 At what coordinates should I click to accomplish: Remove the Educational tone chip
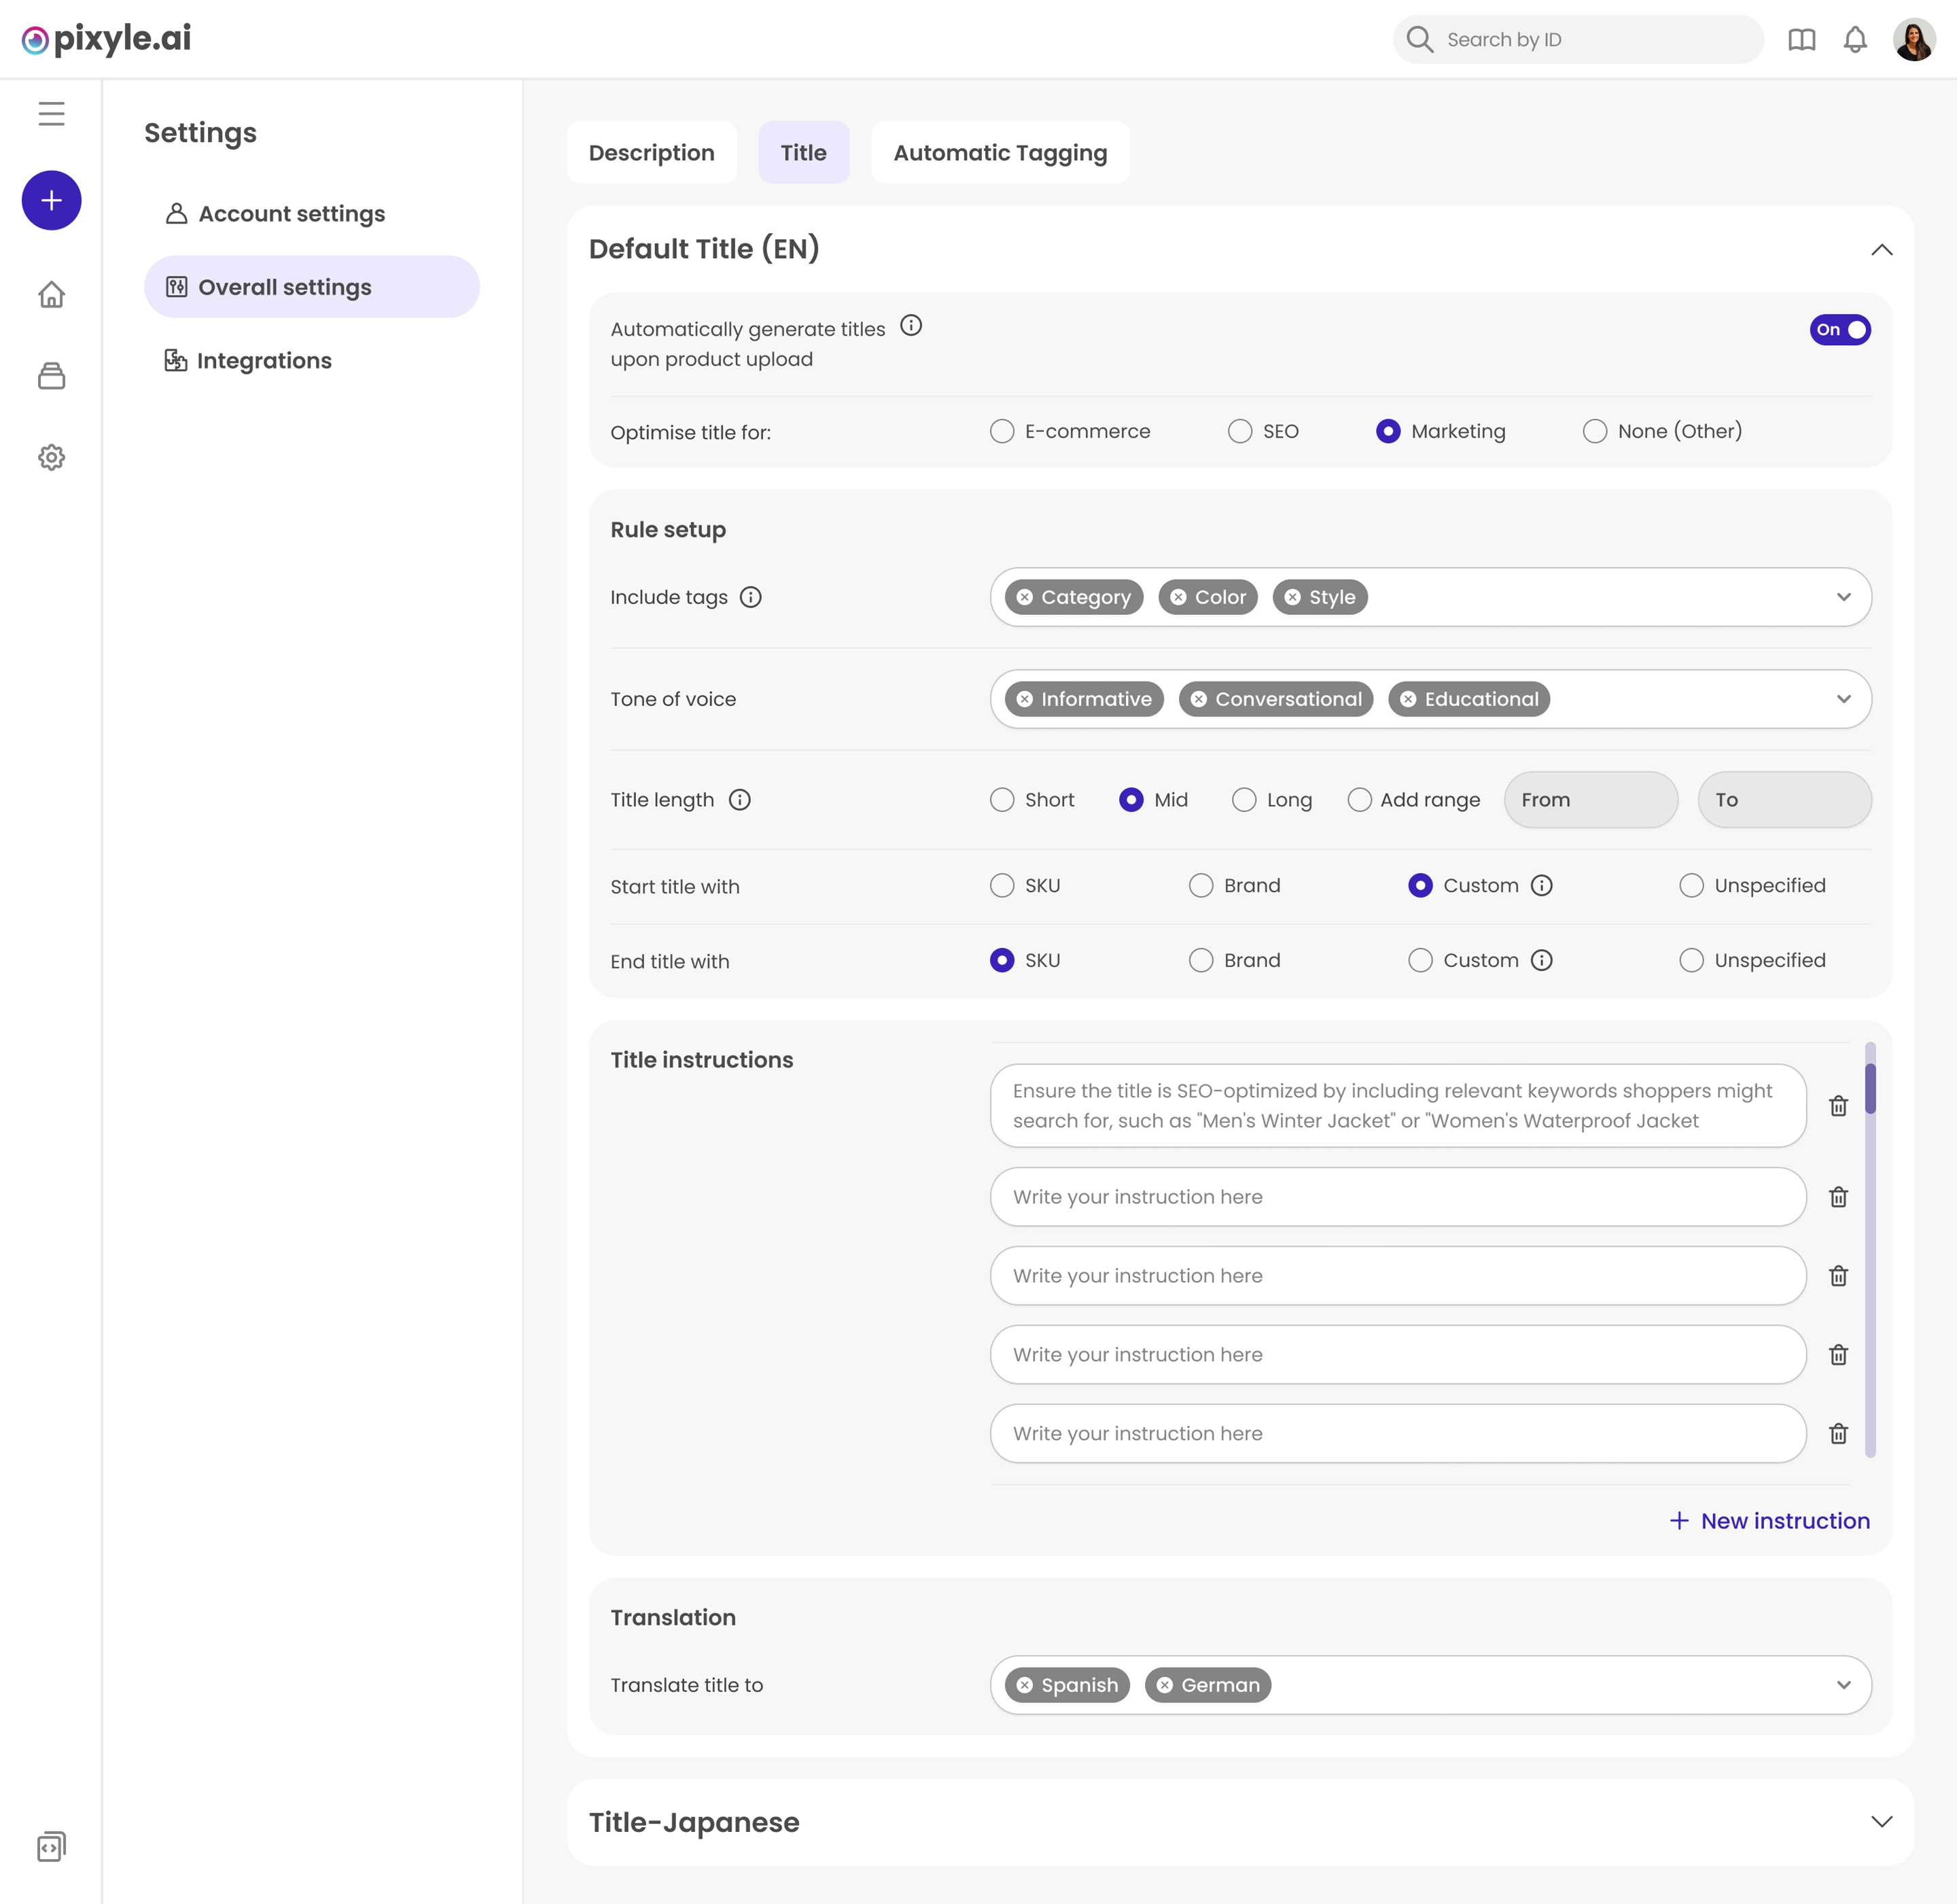tap(1408, 699)
